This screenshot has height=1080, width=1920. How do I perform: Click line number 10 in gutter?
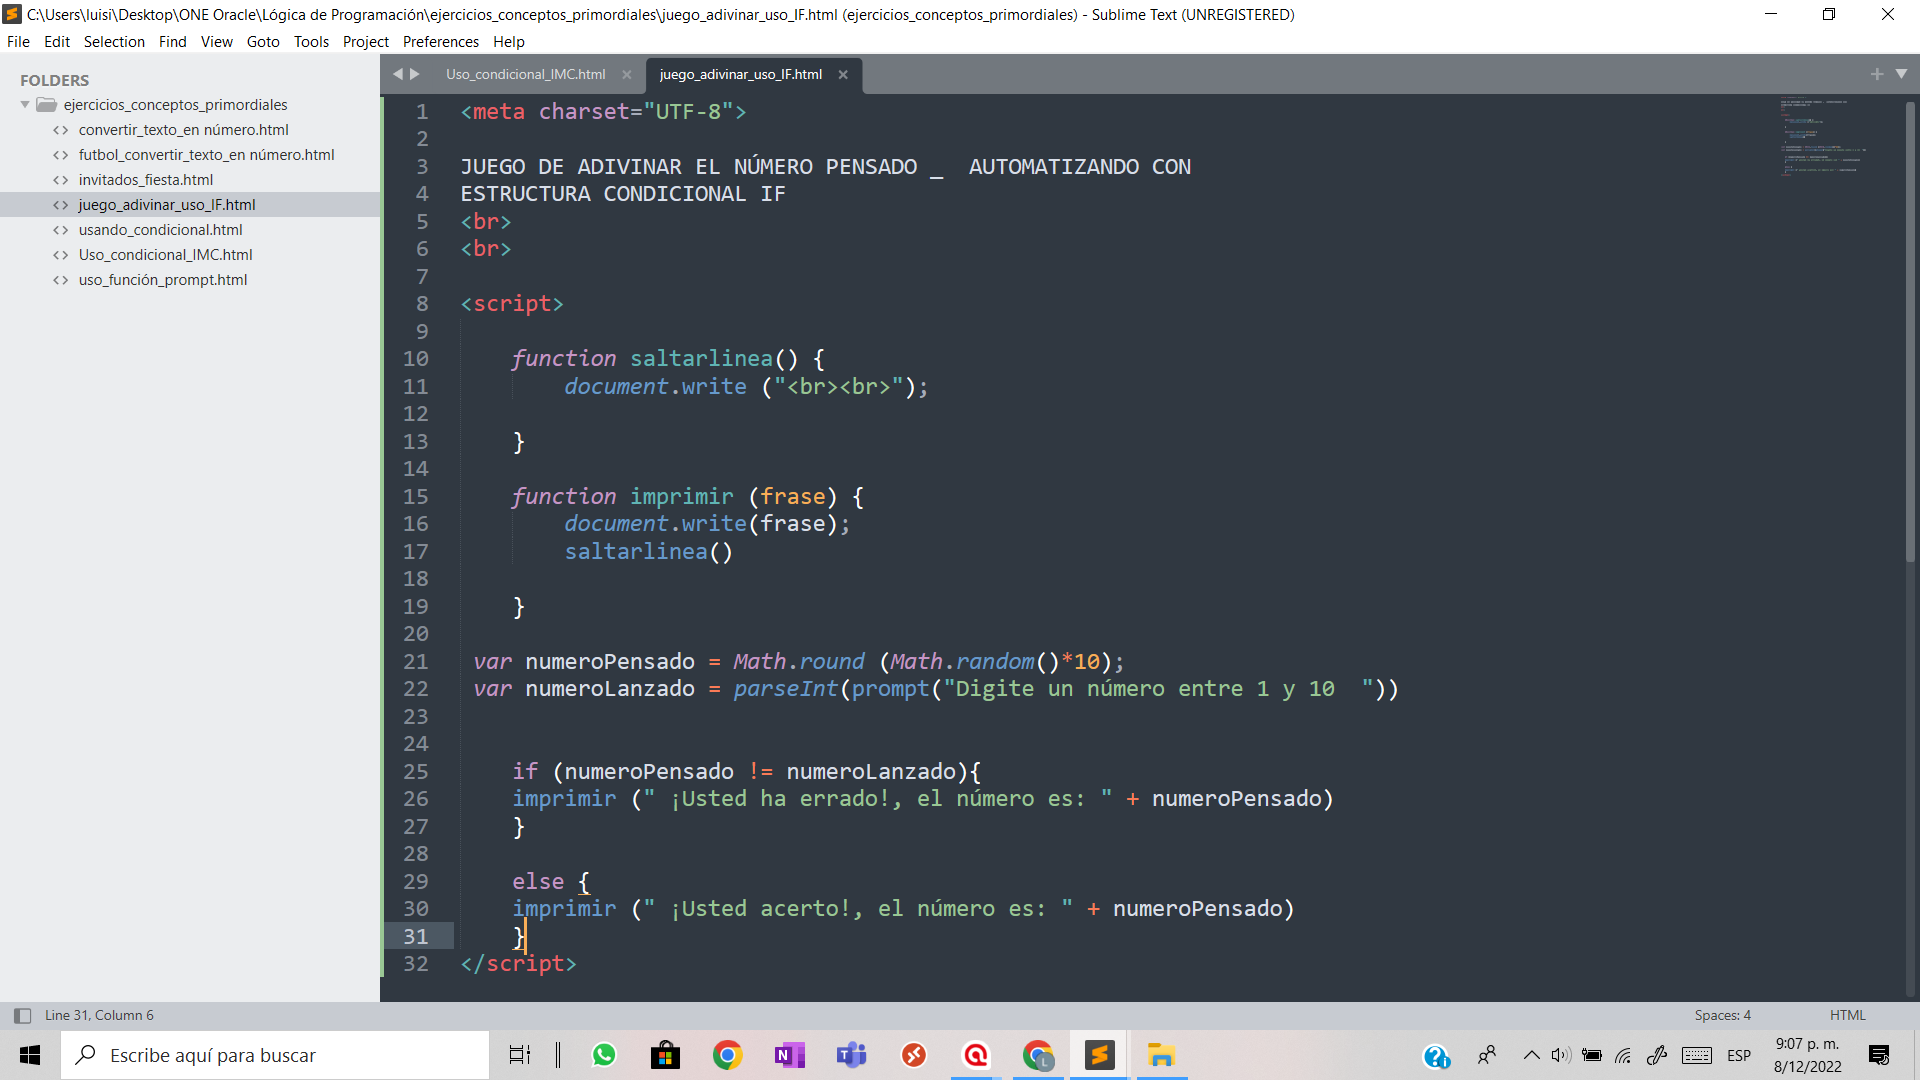click(x=416, y=359)
